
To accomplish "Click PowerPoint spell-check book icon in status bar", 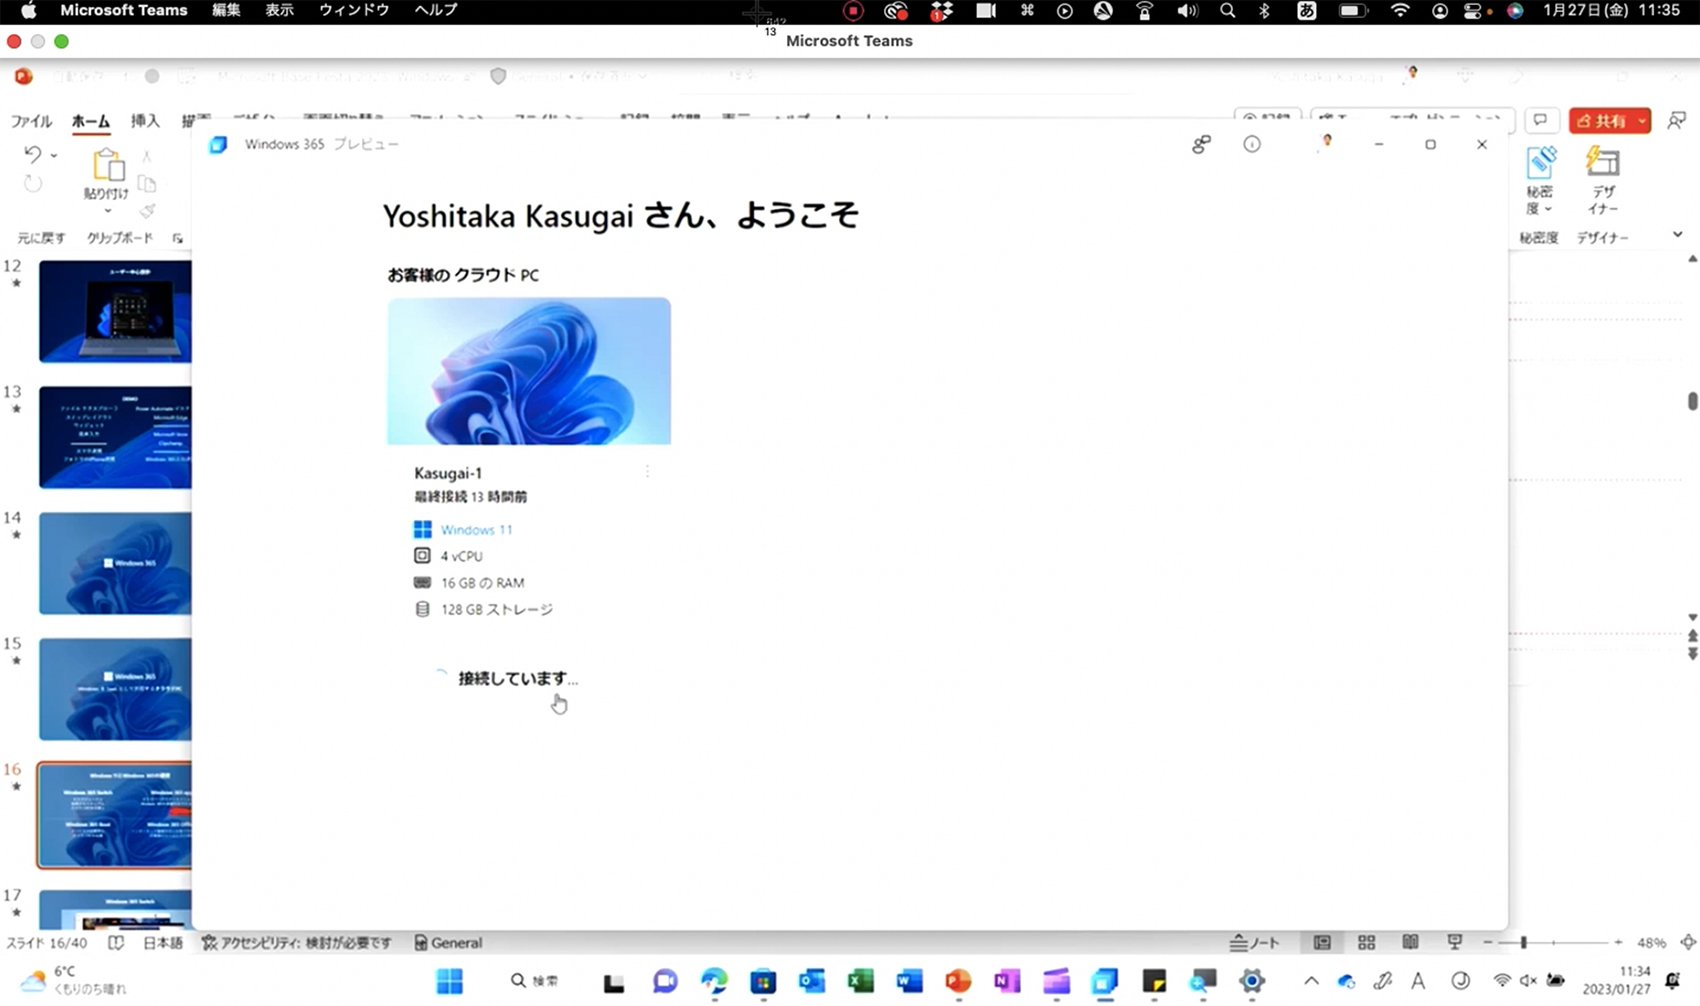I will click(116, 942).
